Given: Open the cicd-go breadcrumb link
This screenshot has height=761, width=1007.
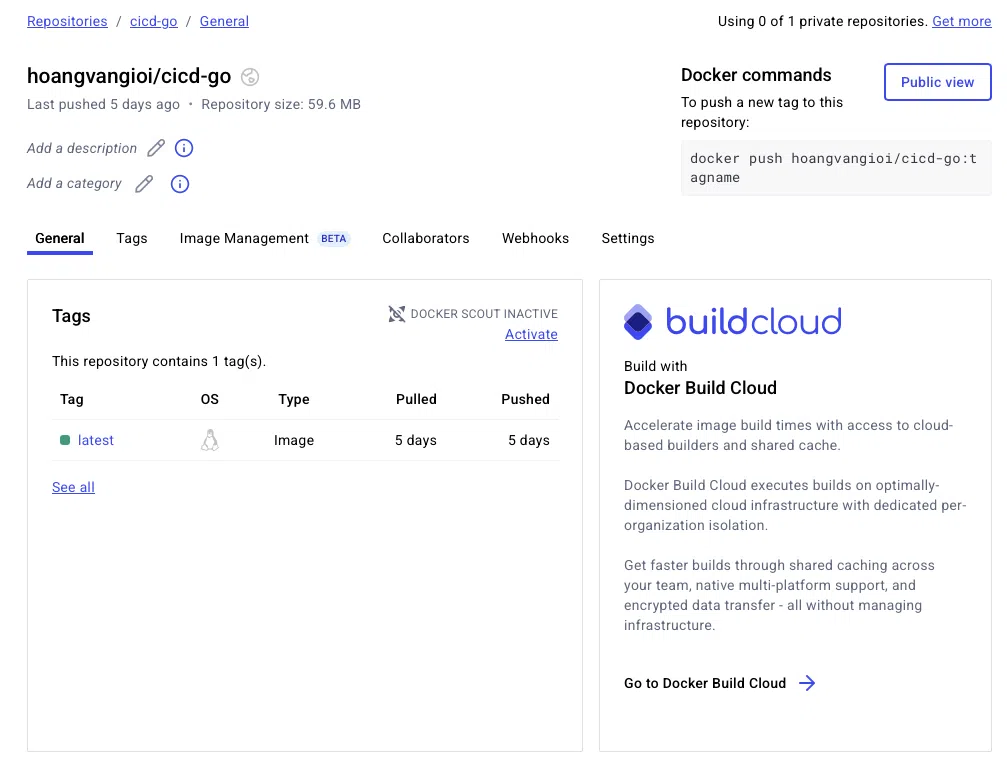Looking at the screenshot, I should (x=153, y=21).
